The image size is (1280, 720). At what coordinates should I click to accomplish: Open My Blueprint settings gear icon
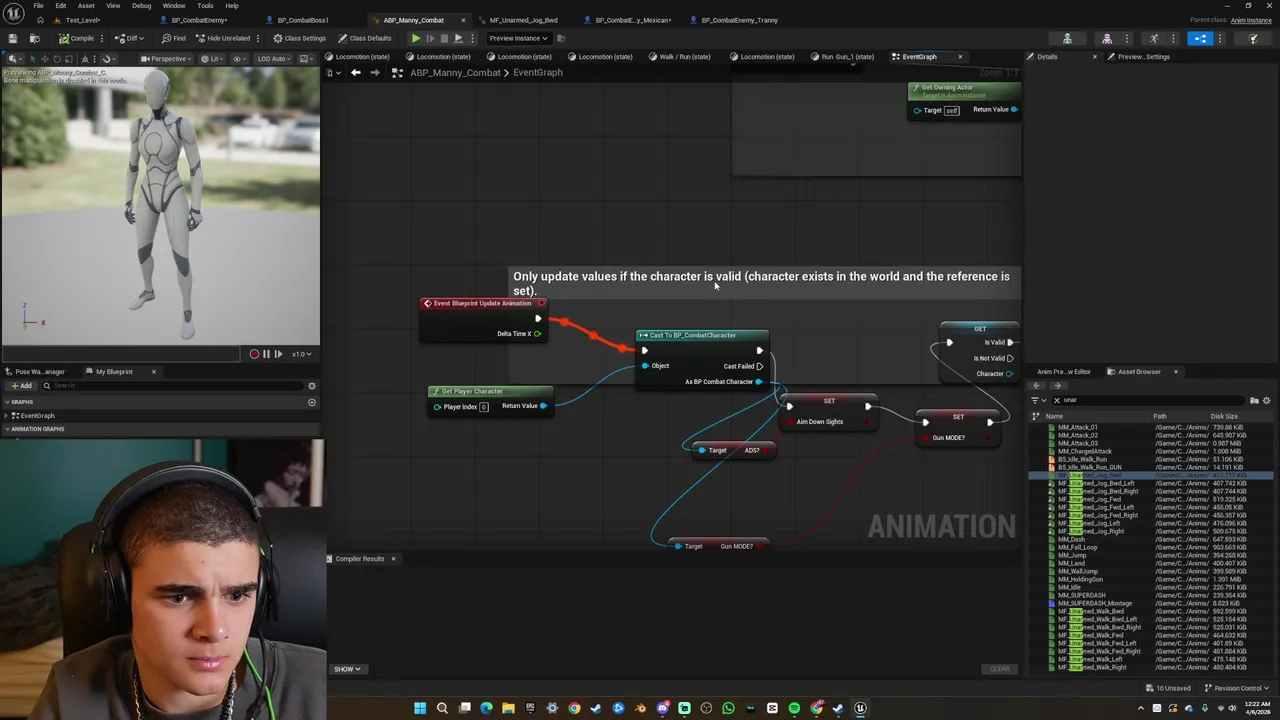click(x=312, y=386)
